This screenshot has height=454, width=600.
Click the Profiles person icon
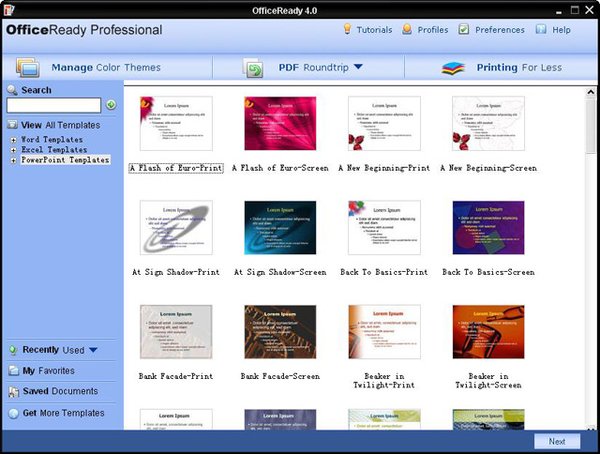coord(407,29)
